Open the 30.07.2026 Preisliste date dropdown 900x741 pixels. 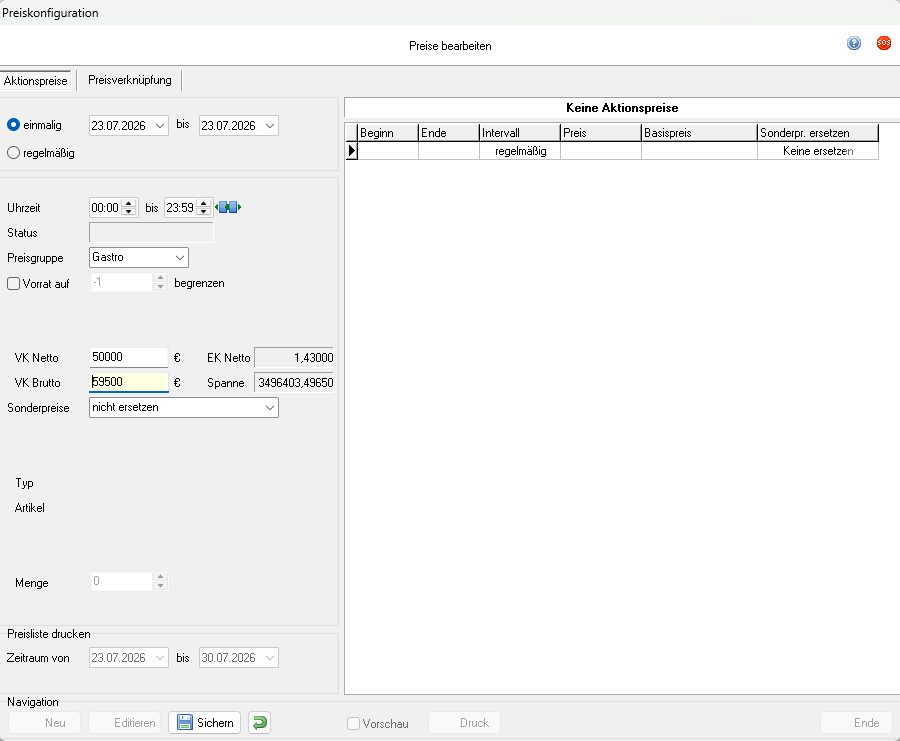tap(270, 658)
